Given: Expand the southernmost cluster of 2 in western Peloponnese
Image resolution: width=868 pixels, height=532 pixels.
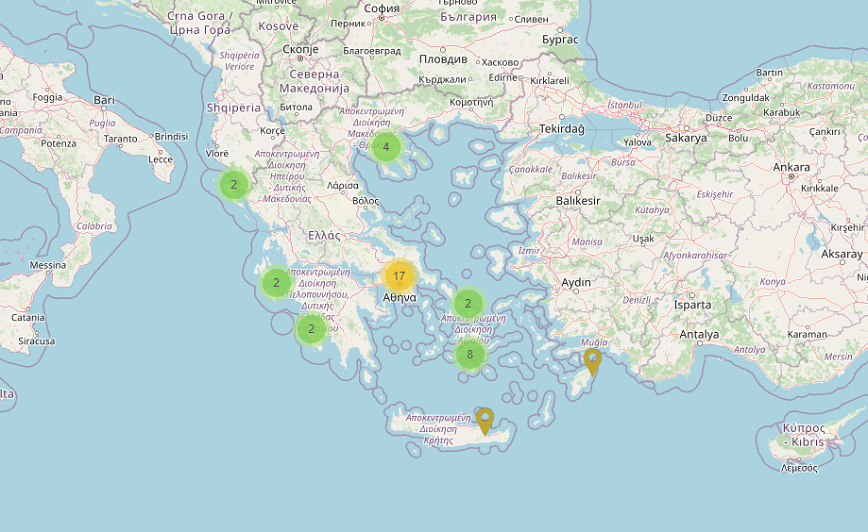Looking at the screenshot, I should click(x=311, y=328).
